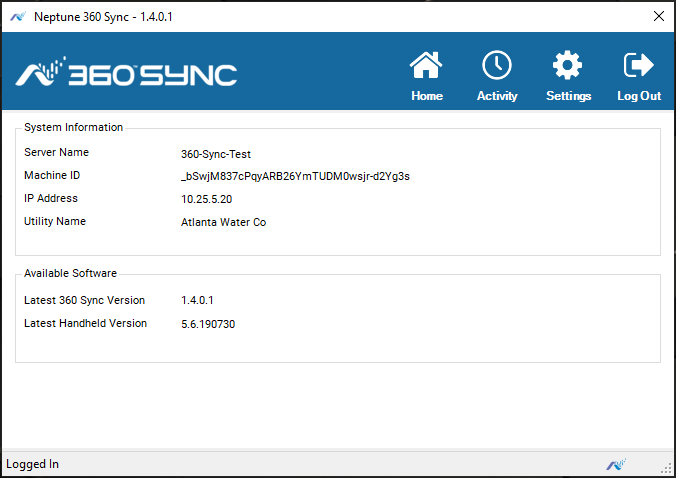This screenshot has width=676, height=478.
Task: Click the Log Out arrow icon
Action: point(638,67)
